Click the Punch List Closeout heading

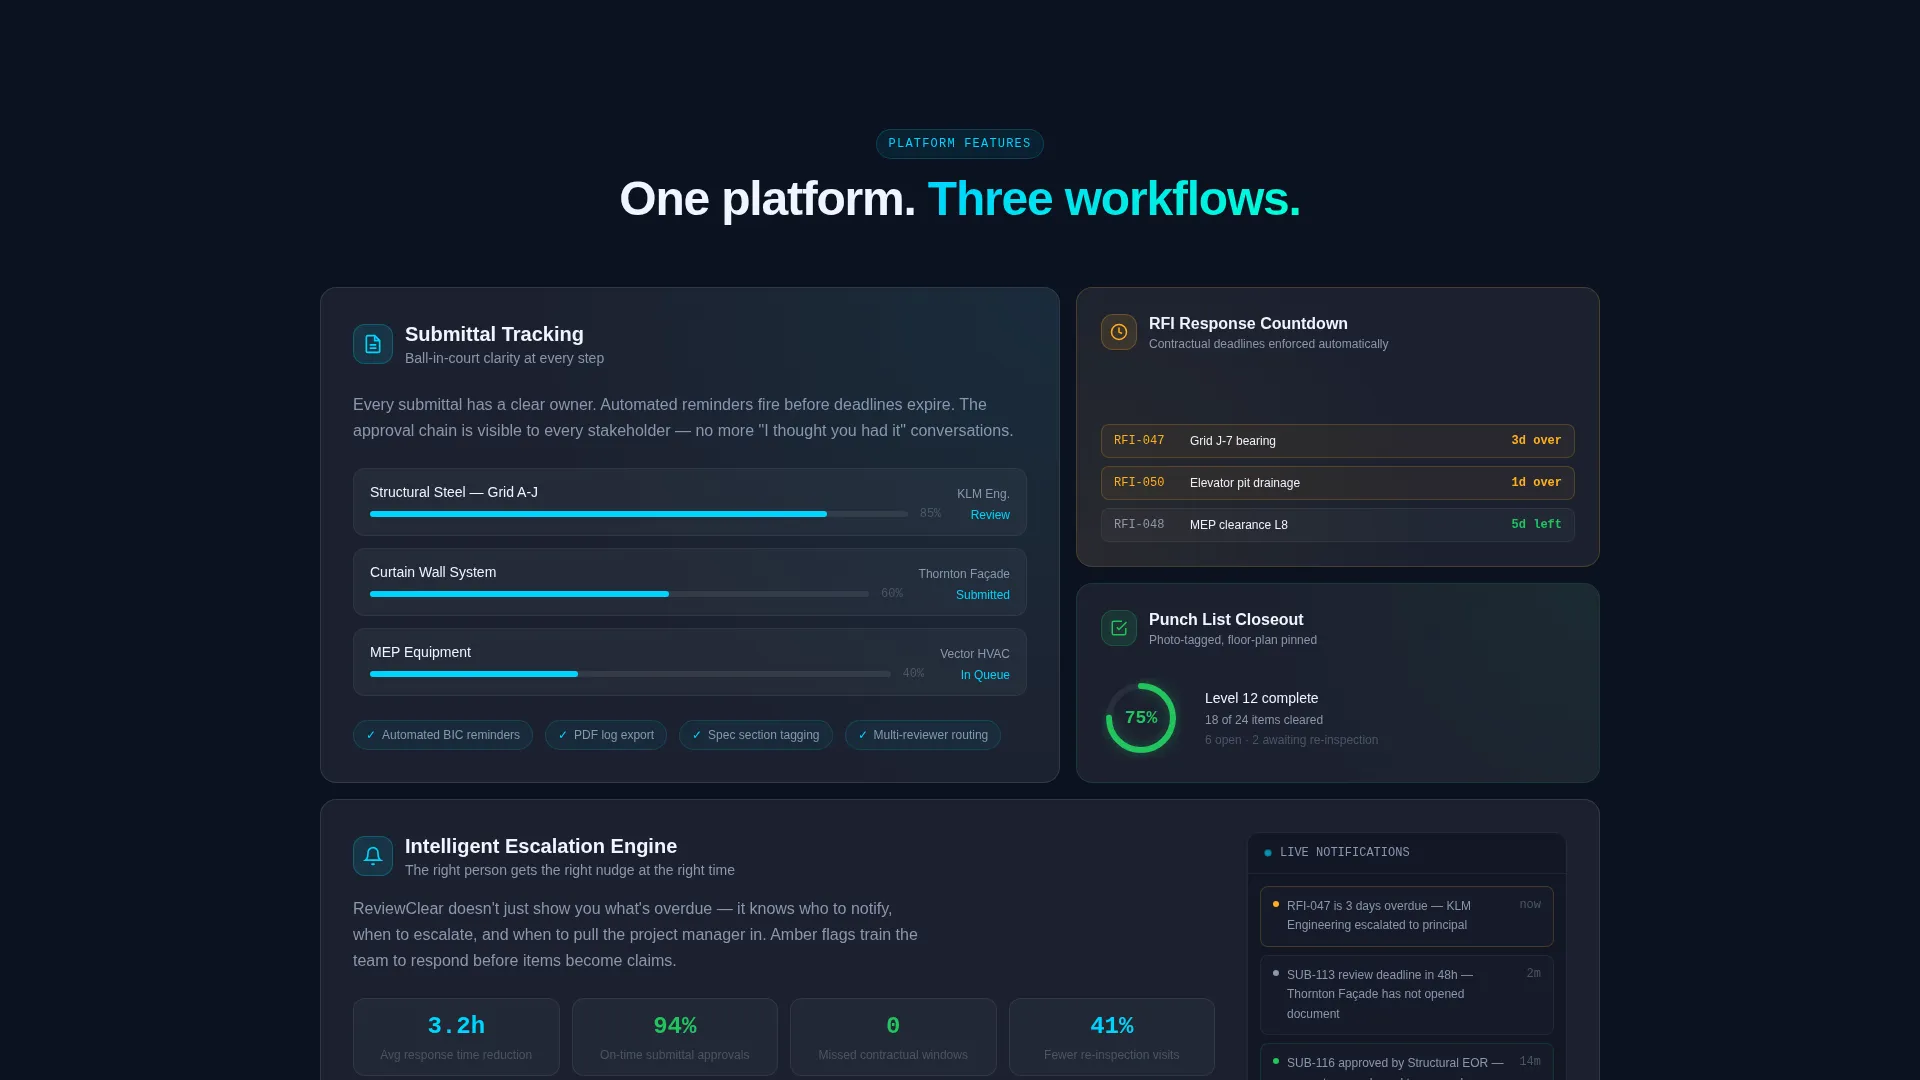tap(1226, 620)
